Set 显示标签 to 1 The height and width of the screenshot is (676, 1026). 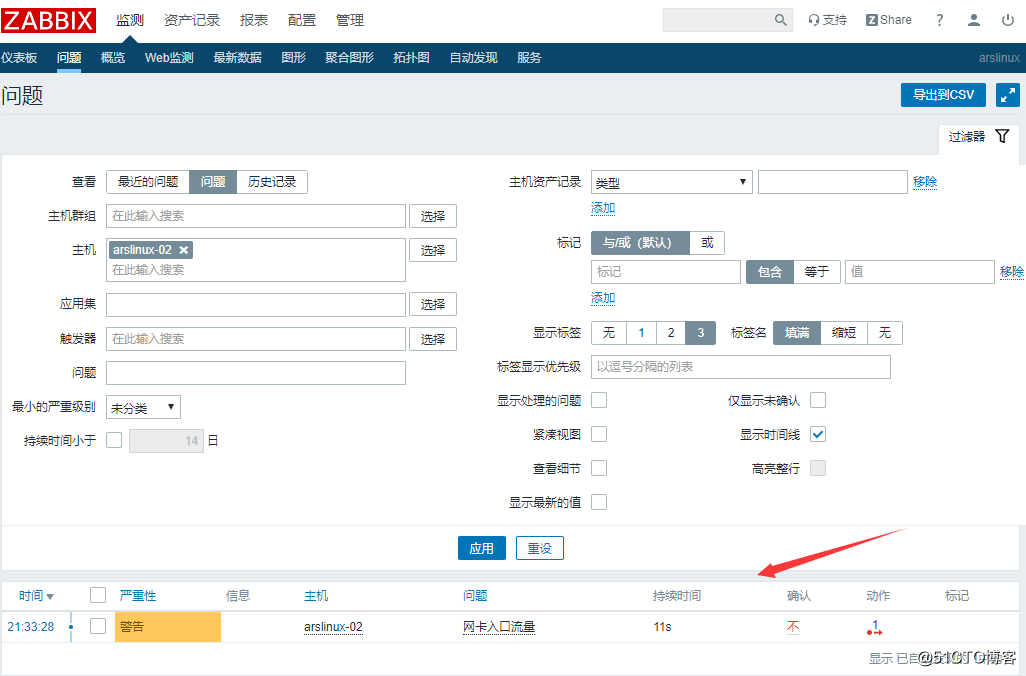[641, 333]
